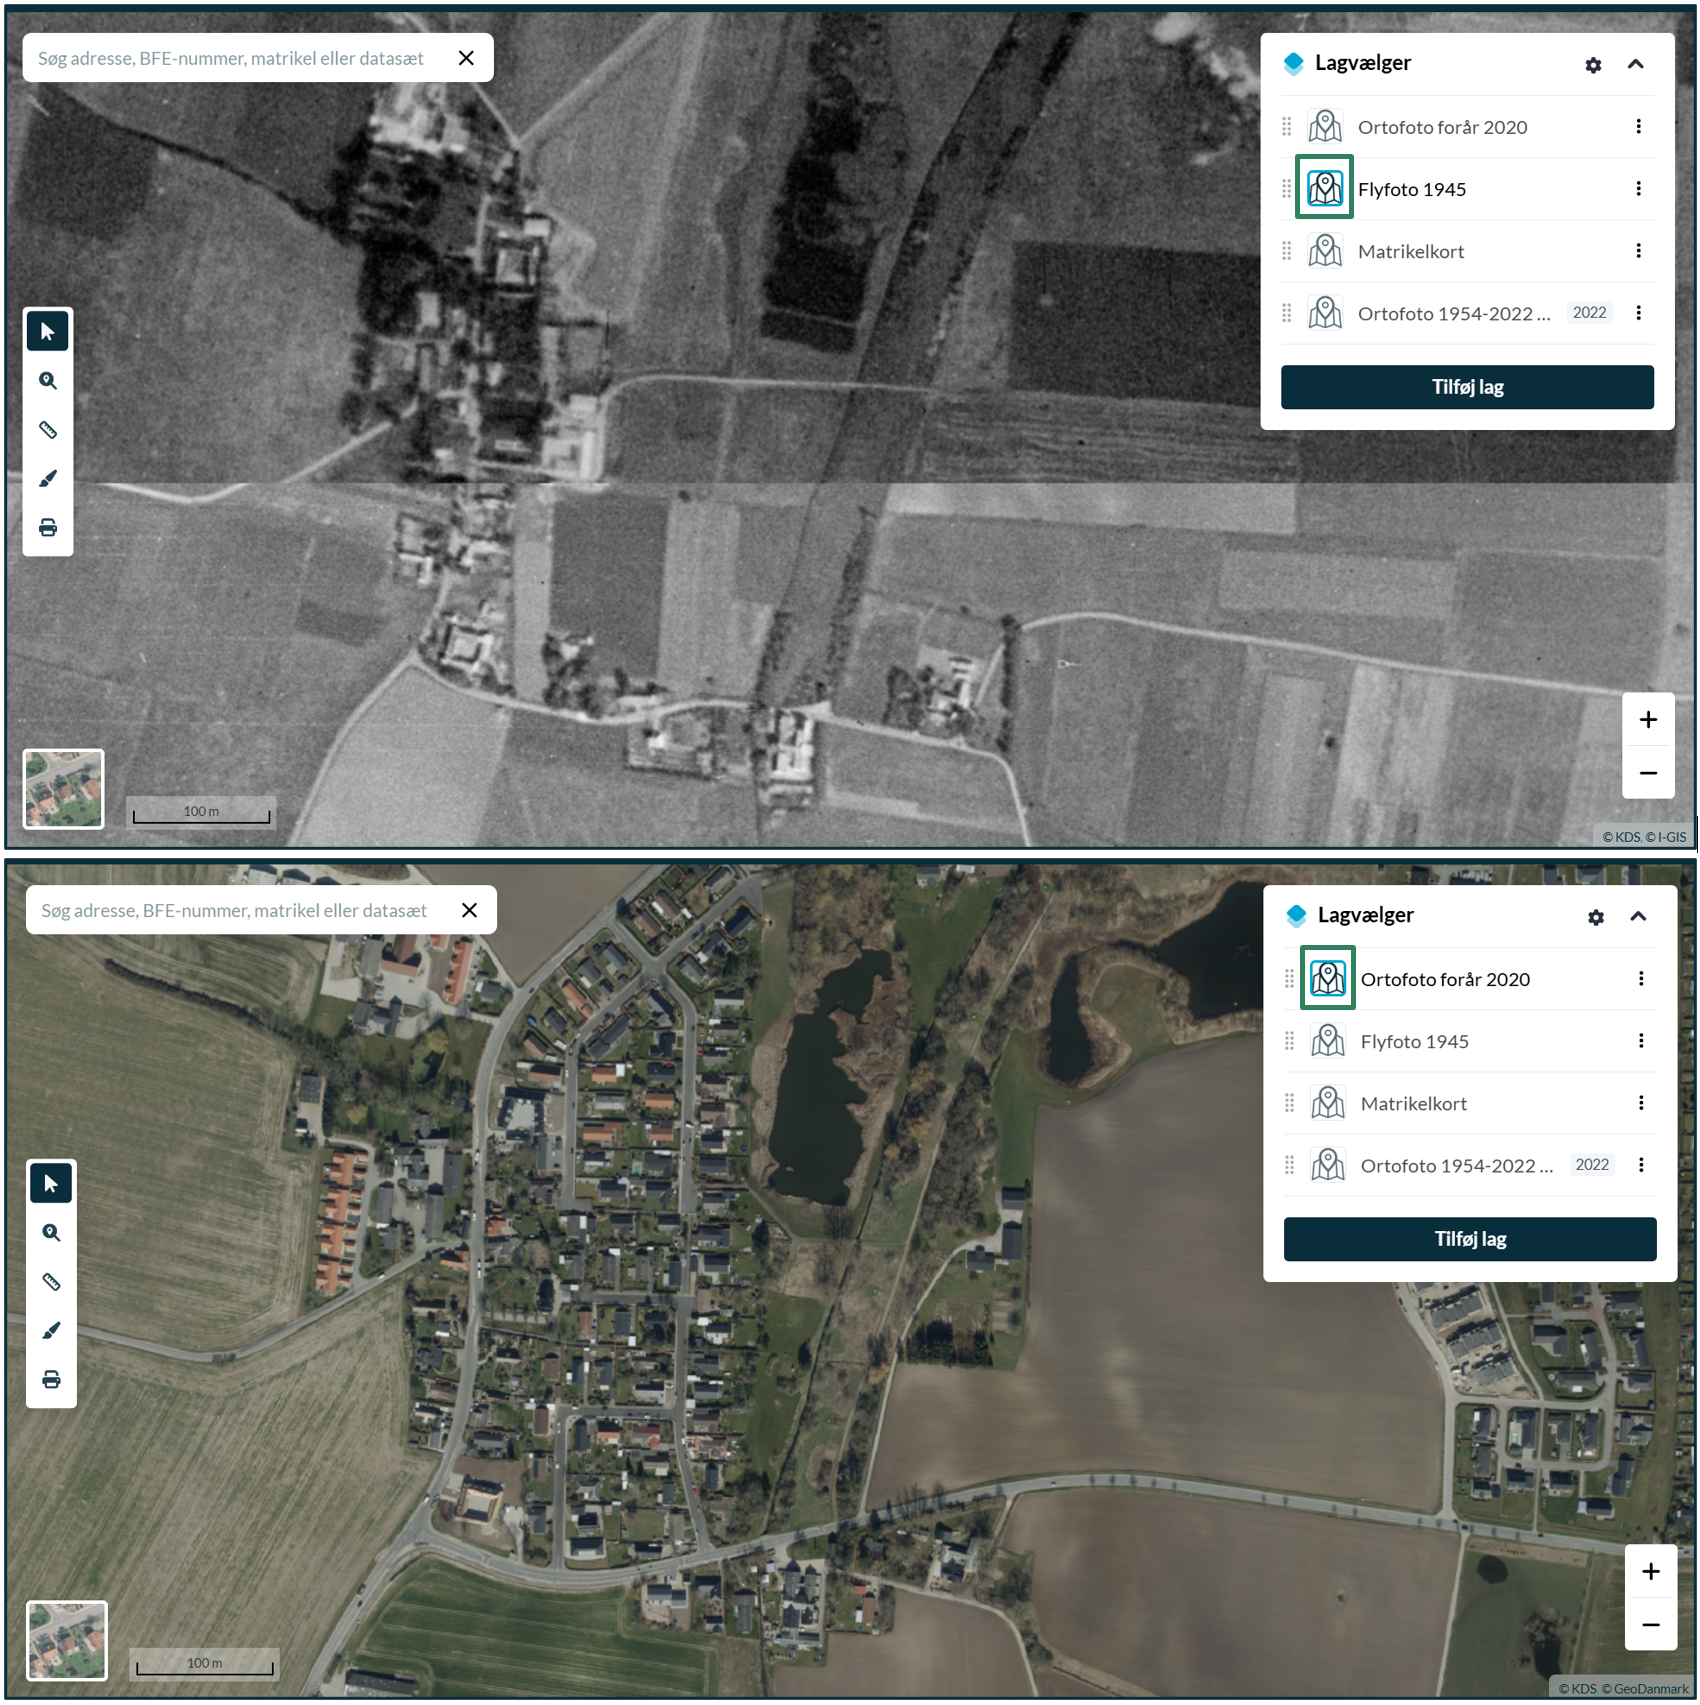Collapse the lower Lagvælger panel with chevron
Image resolution: width=1700 pixels, height=1705 pixels.
(x=1638, y=916)
